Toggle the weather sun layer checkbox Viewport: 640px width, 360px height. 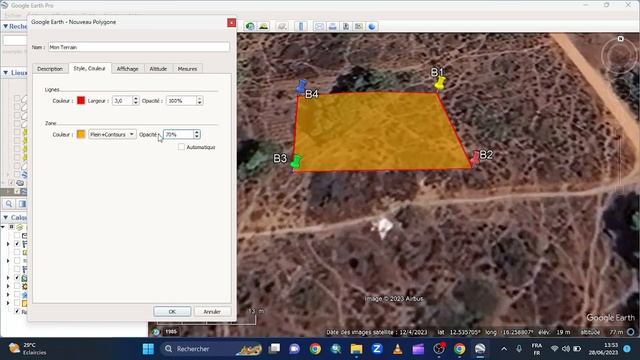17,286
